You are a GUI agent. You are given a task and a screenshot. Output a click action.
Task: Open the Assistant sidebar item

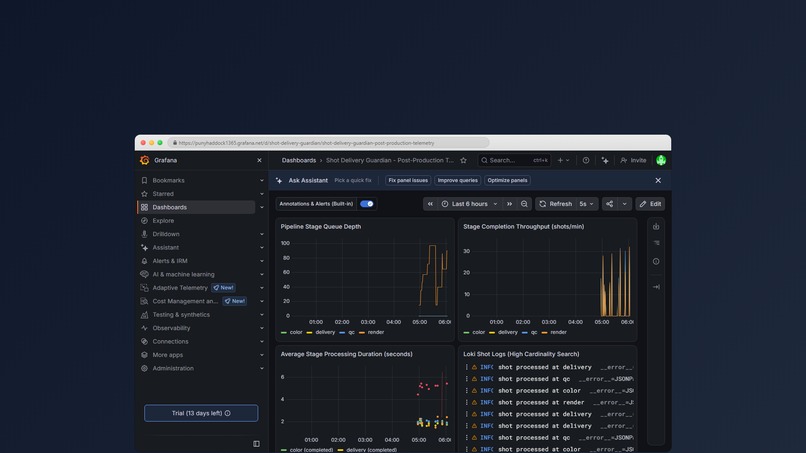(166, 247)
